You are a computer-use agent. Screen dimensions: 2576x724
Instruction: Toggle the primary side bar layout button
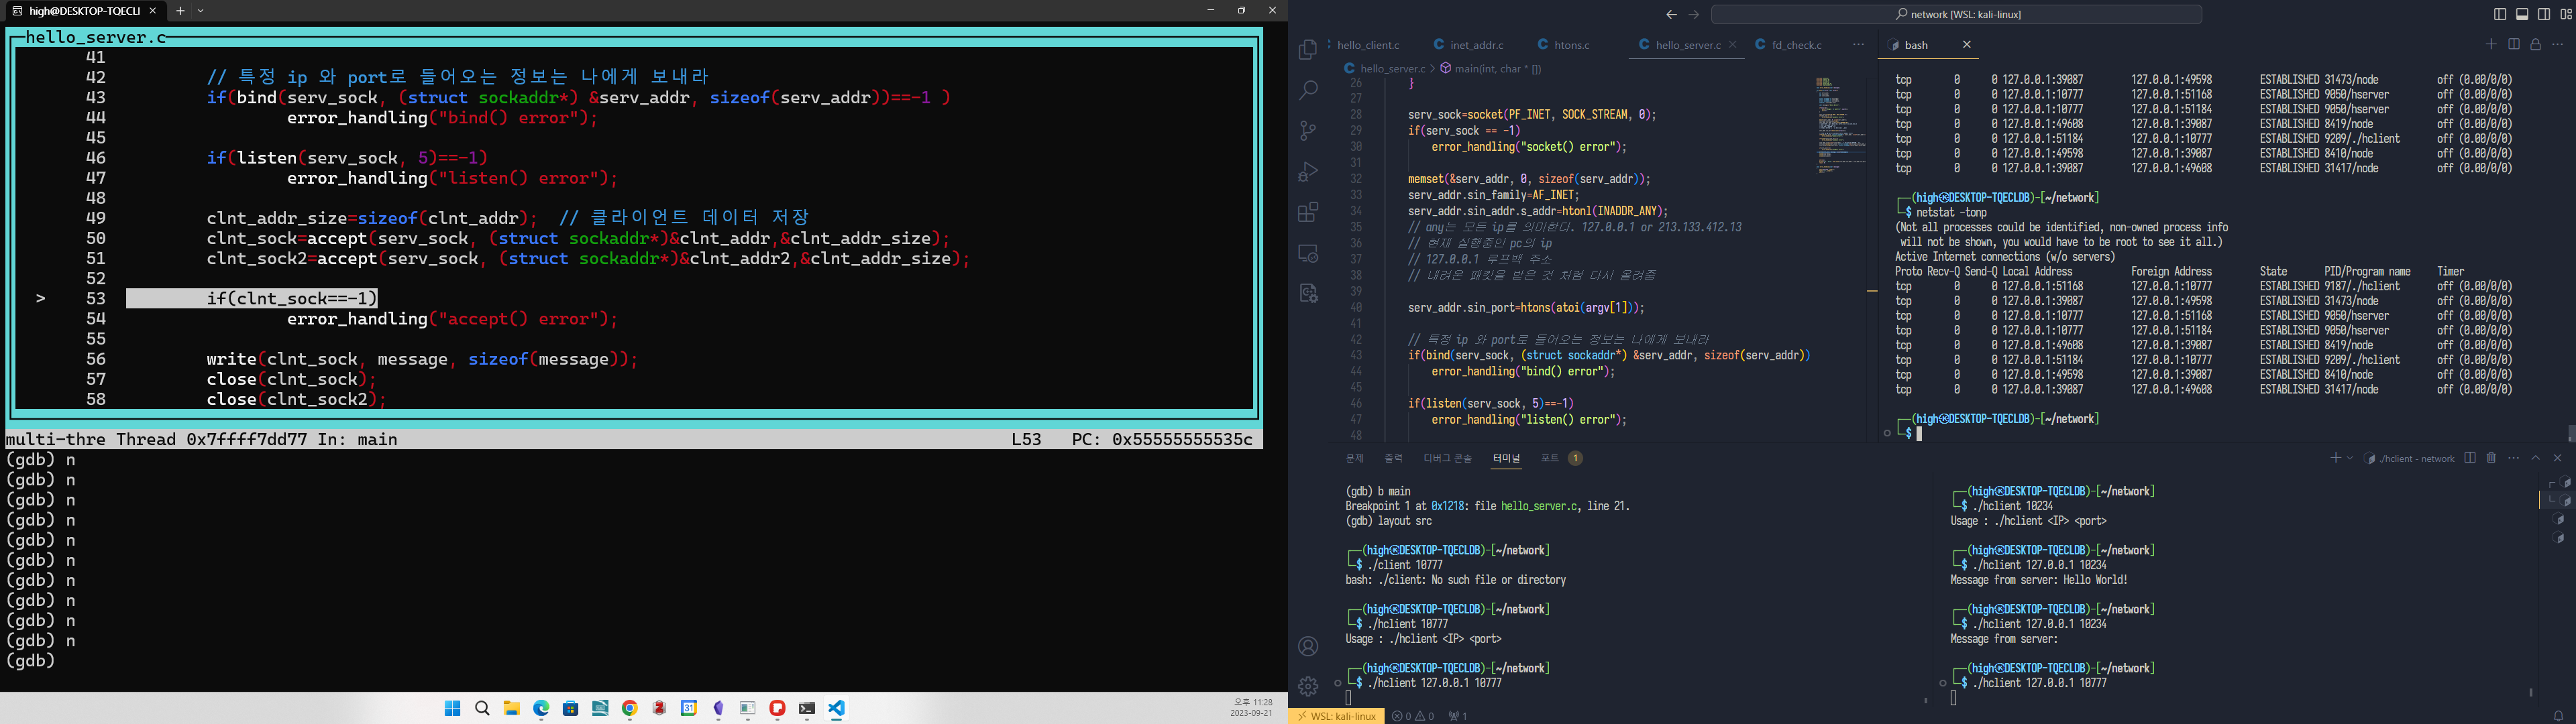click(2499, 14)
